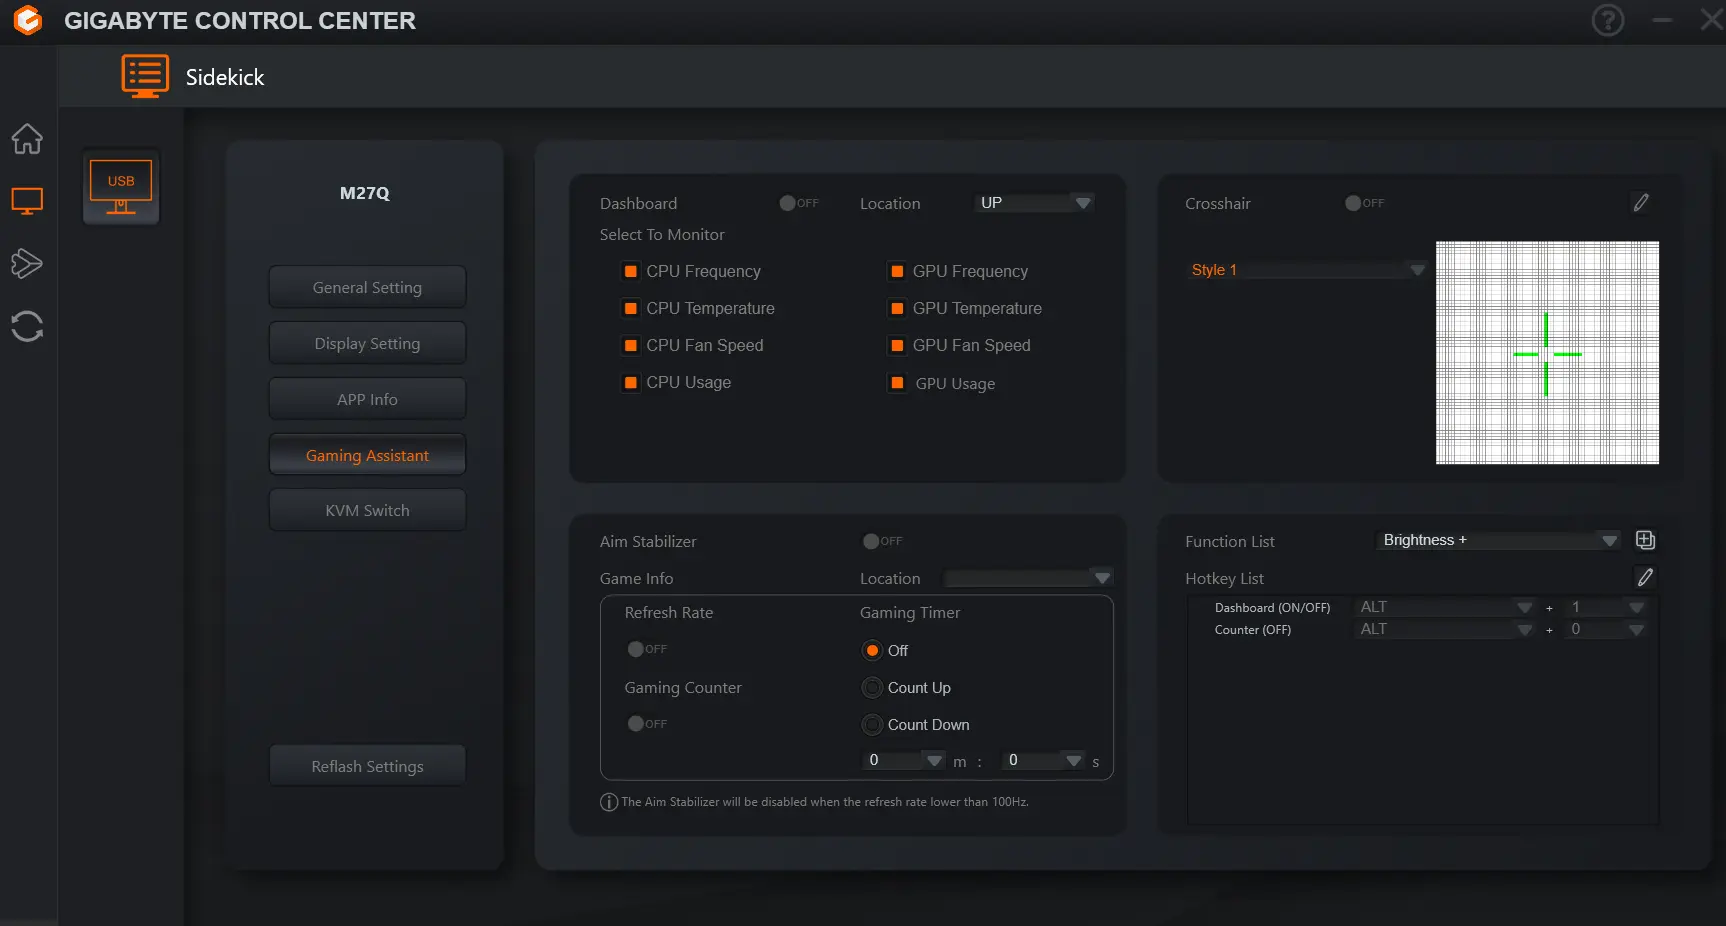Click the Dashboard (ON/OFF) hotkey entry
This screenshot has width=1726, height=926.
pos(1272,608)
